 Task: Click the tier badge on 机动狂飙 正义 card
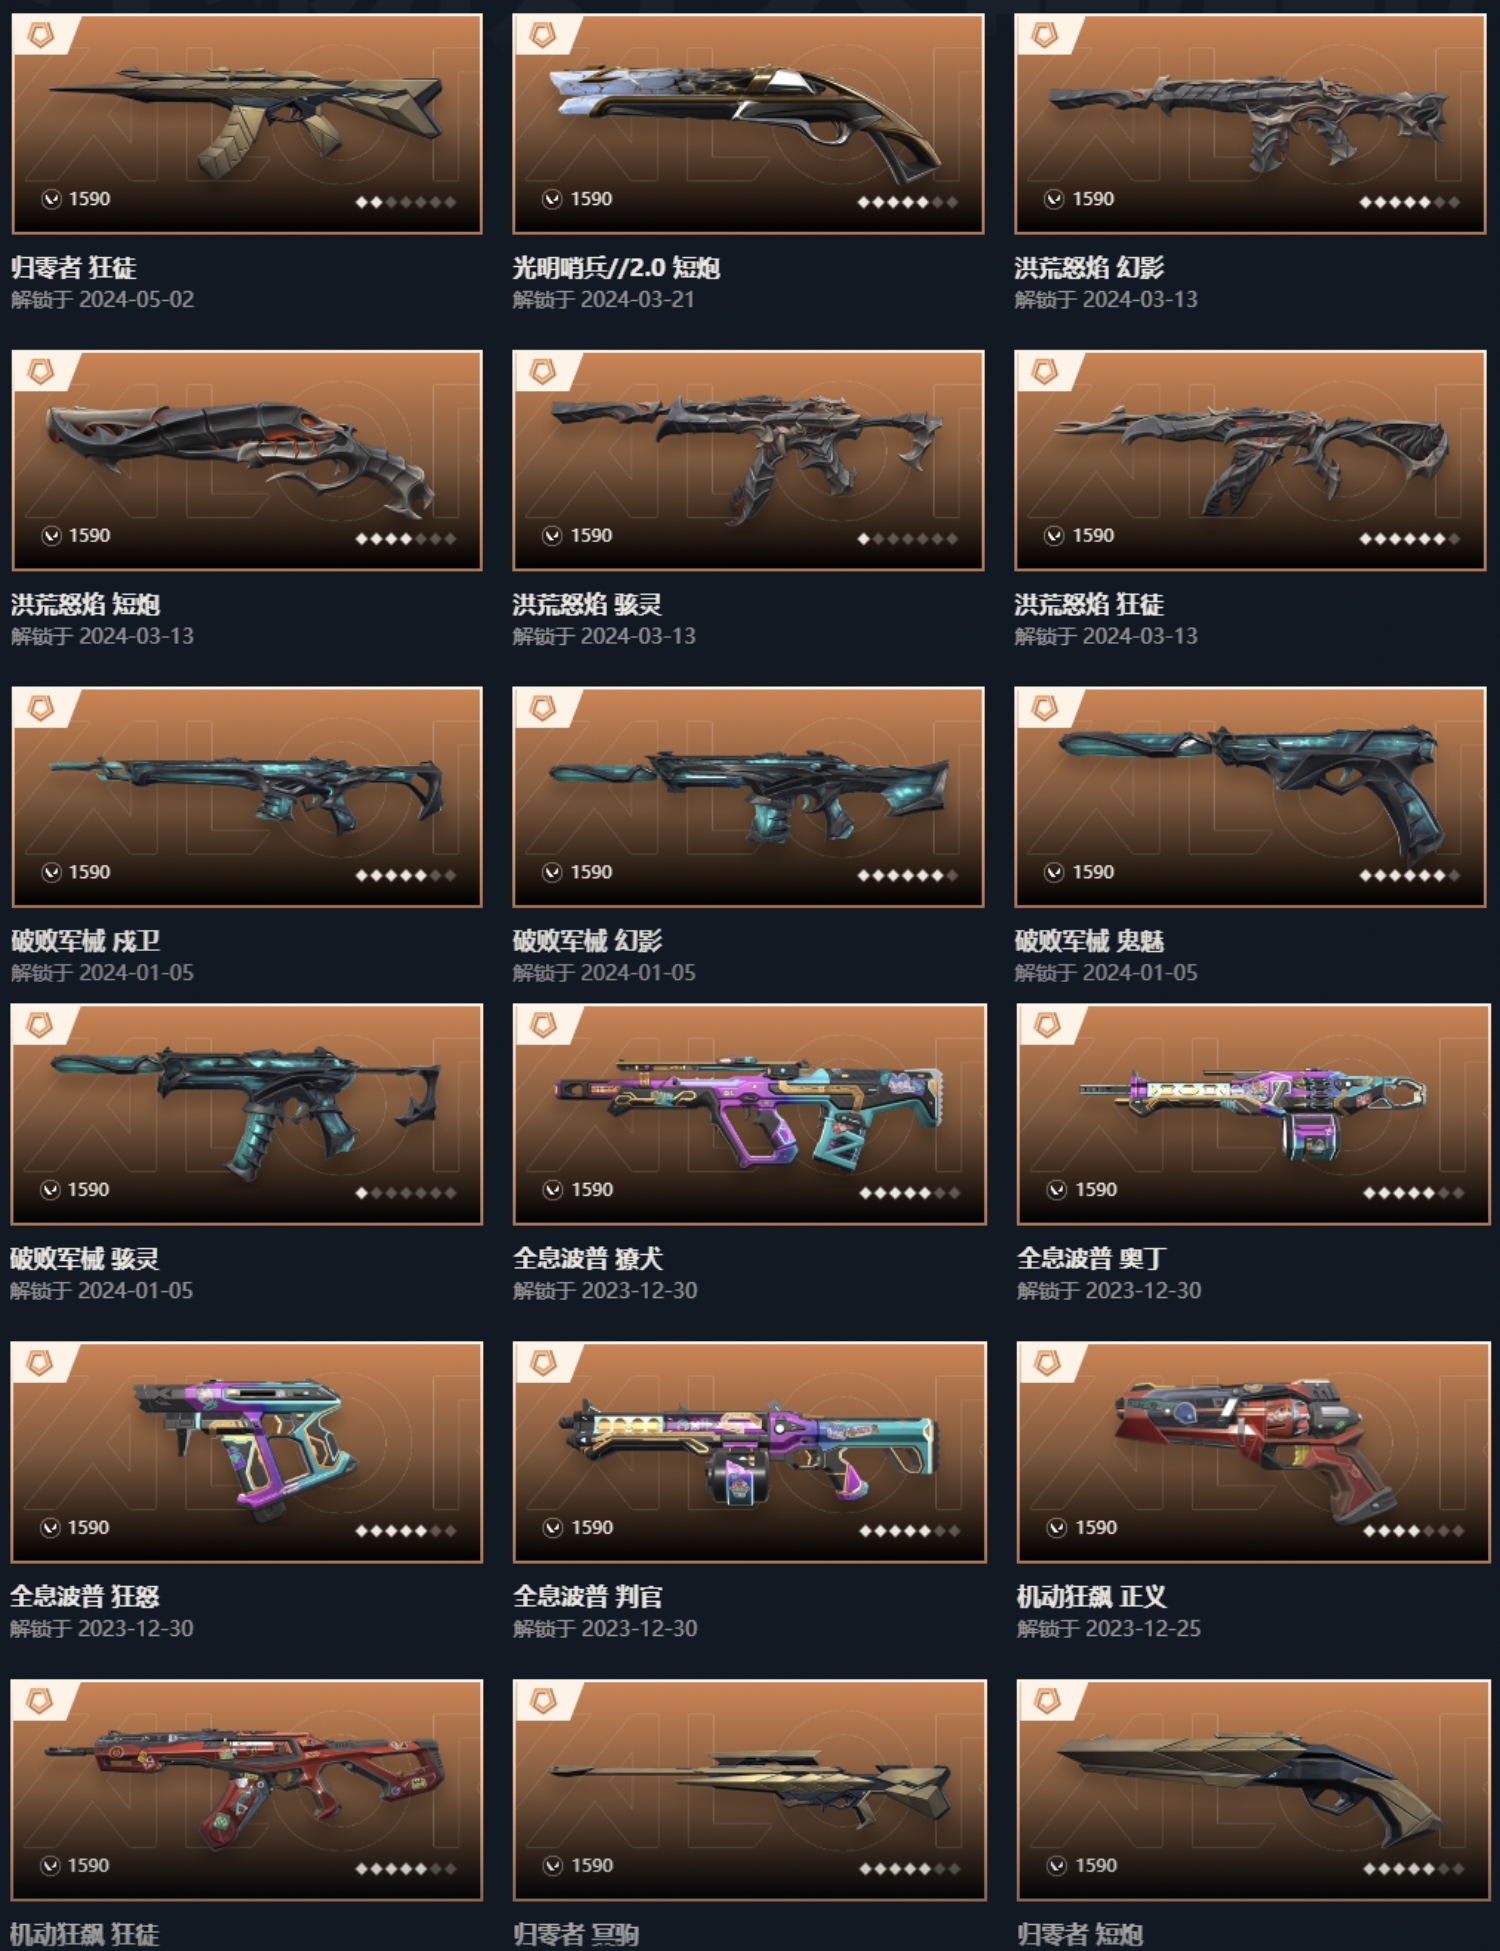coord(1047,1364)
